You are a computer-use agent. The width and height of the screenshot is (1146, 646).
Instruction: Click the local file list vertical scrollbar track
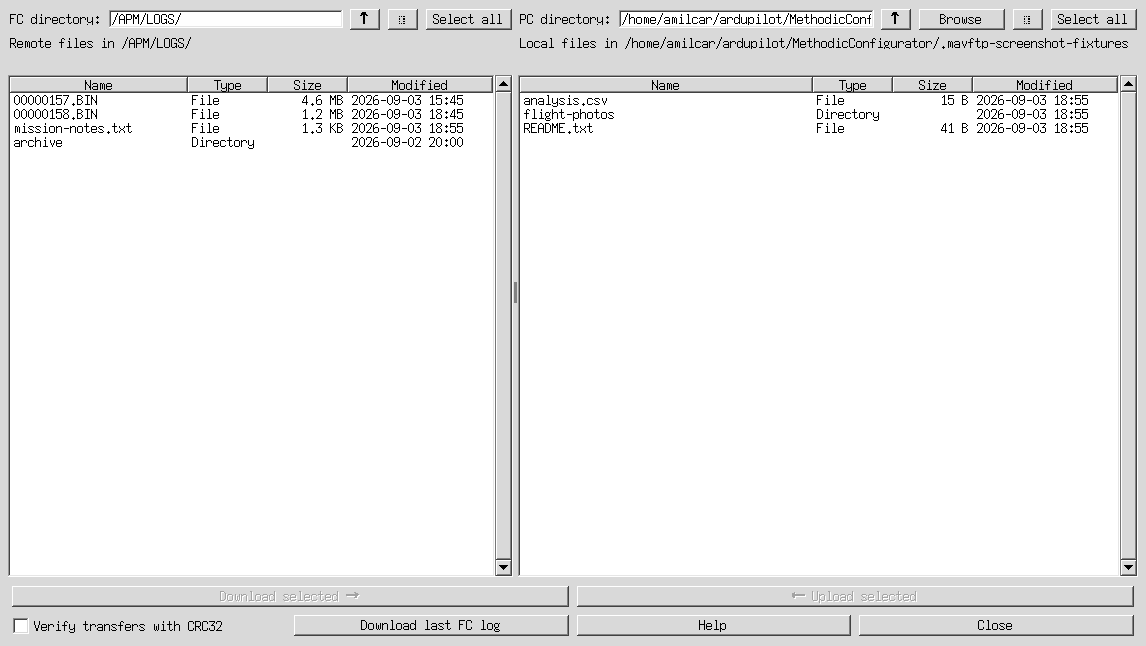click(x=1128, y=325)
